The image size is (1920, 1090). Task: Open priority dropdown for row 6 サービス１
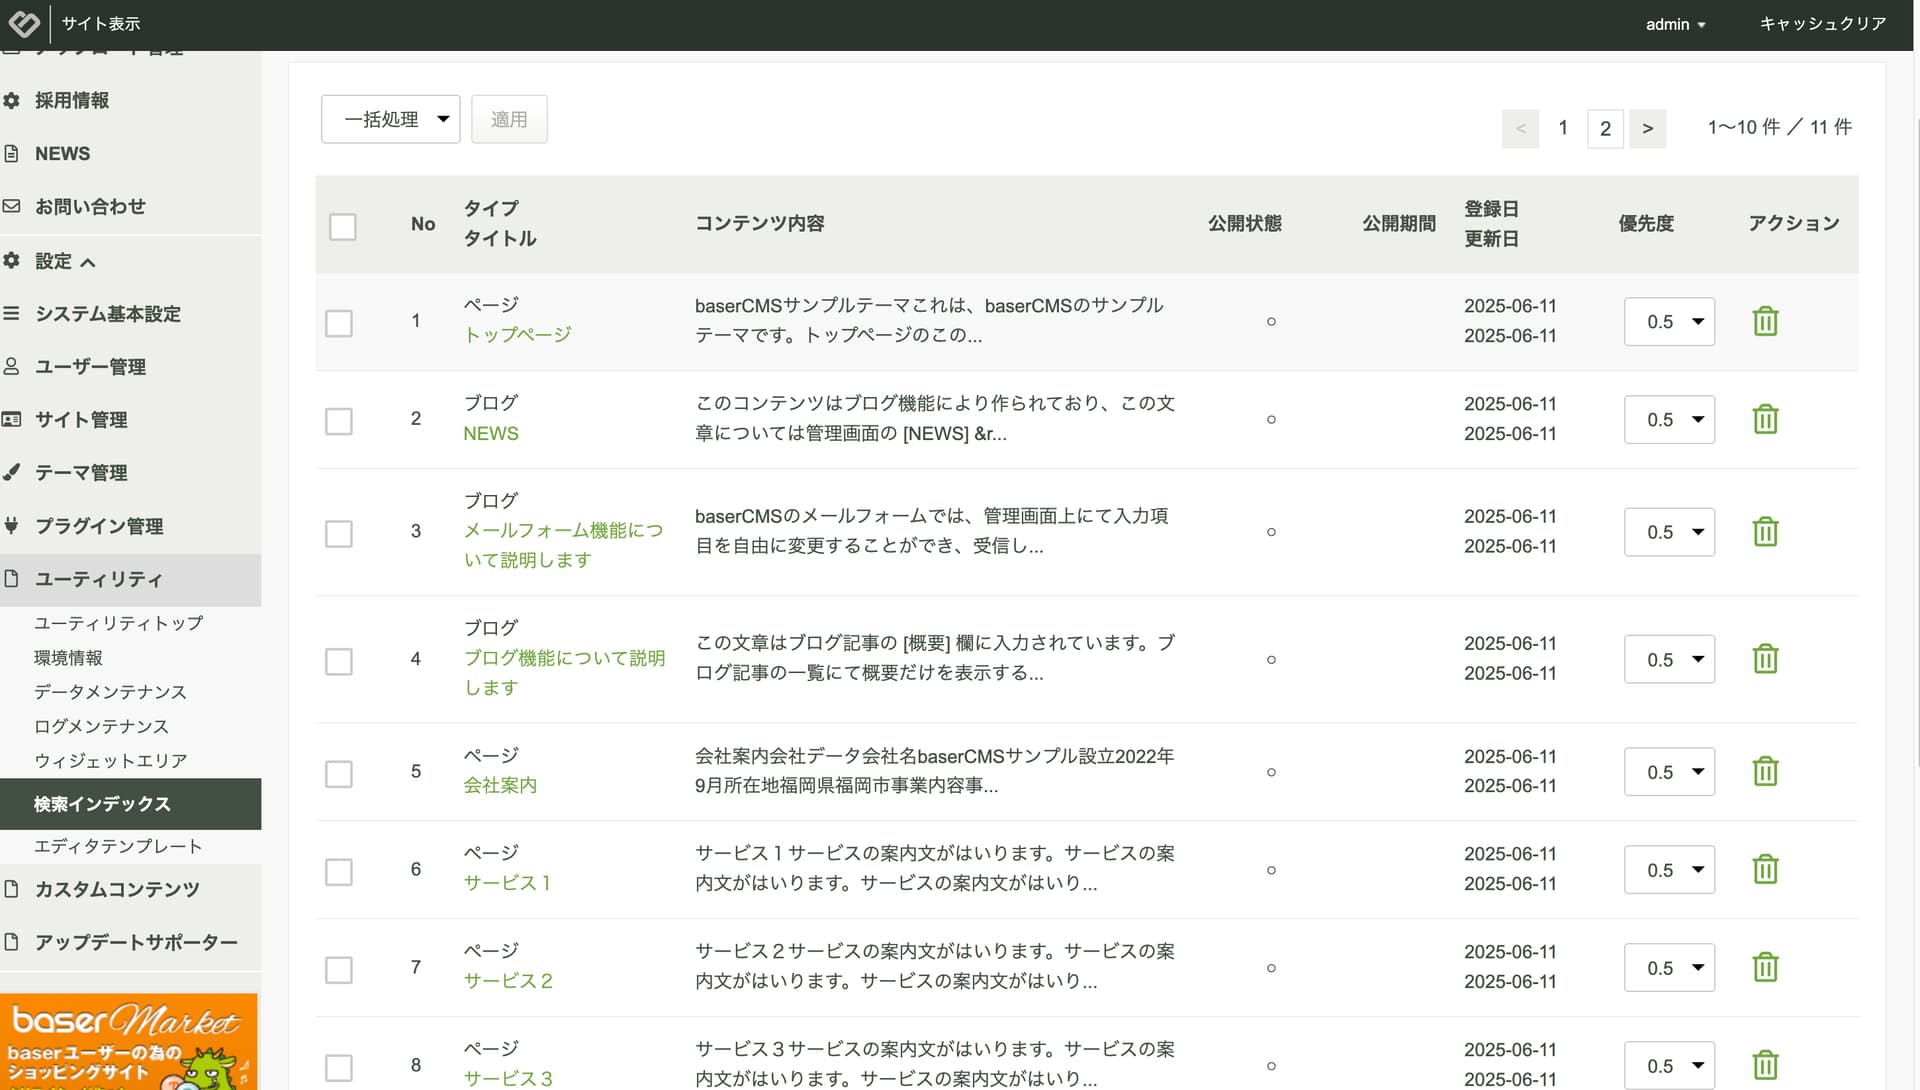(1669, 869)
